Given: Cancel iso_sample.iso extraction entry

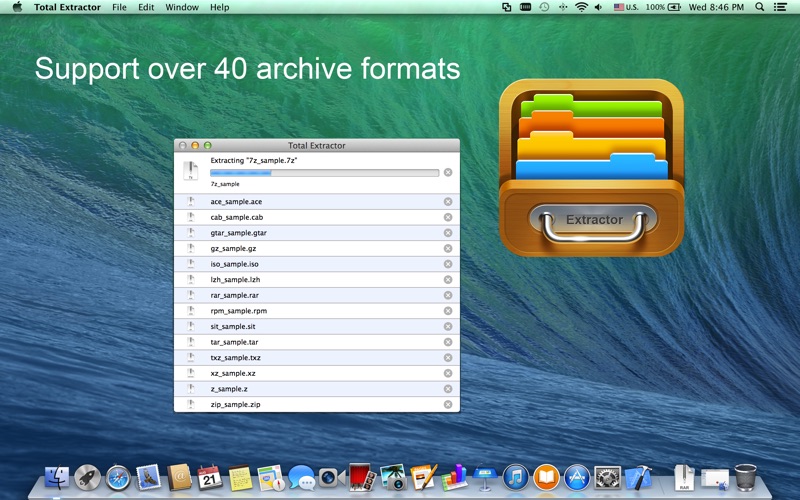Looking at the screenshot, I should click(448, 264).
